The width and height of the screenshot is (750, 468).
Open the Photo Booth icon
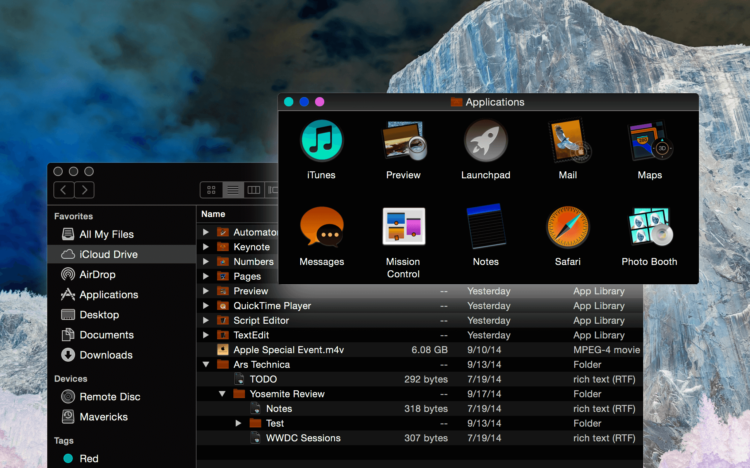[650, 226]
